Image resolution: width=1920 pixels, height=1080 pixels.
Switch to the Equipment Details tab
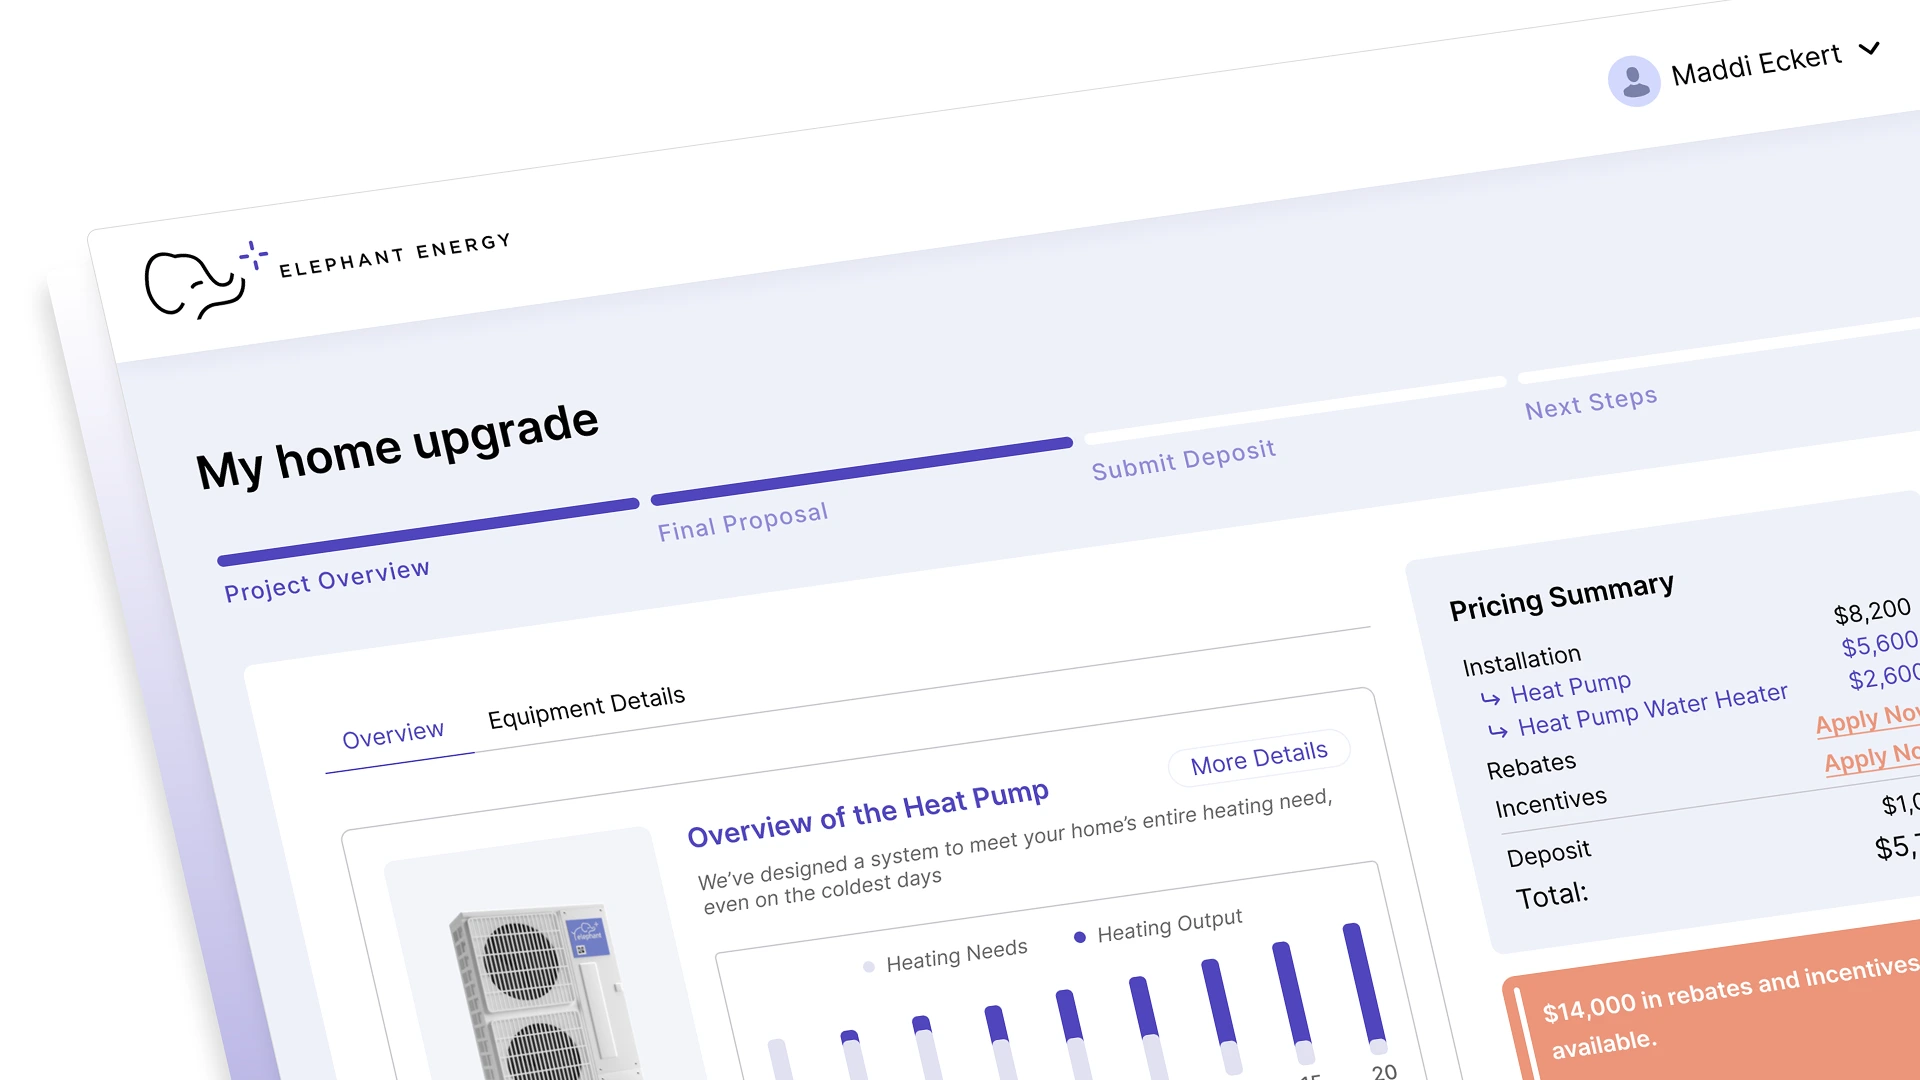[586, 707]
